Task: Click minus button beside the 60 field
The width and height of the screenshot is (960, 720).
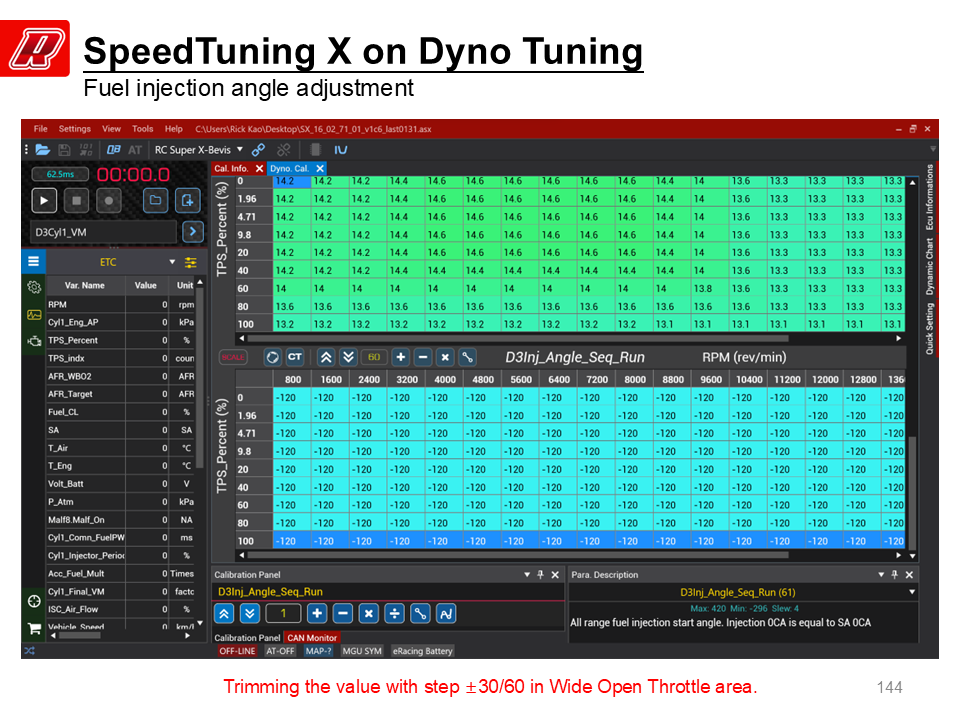Action: [423, 357]
